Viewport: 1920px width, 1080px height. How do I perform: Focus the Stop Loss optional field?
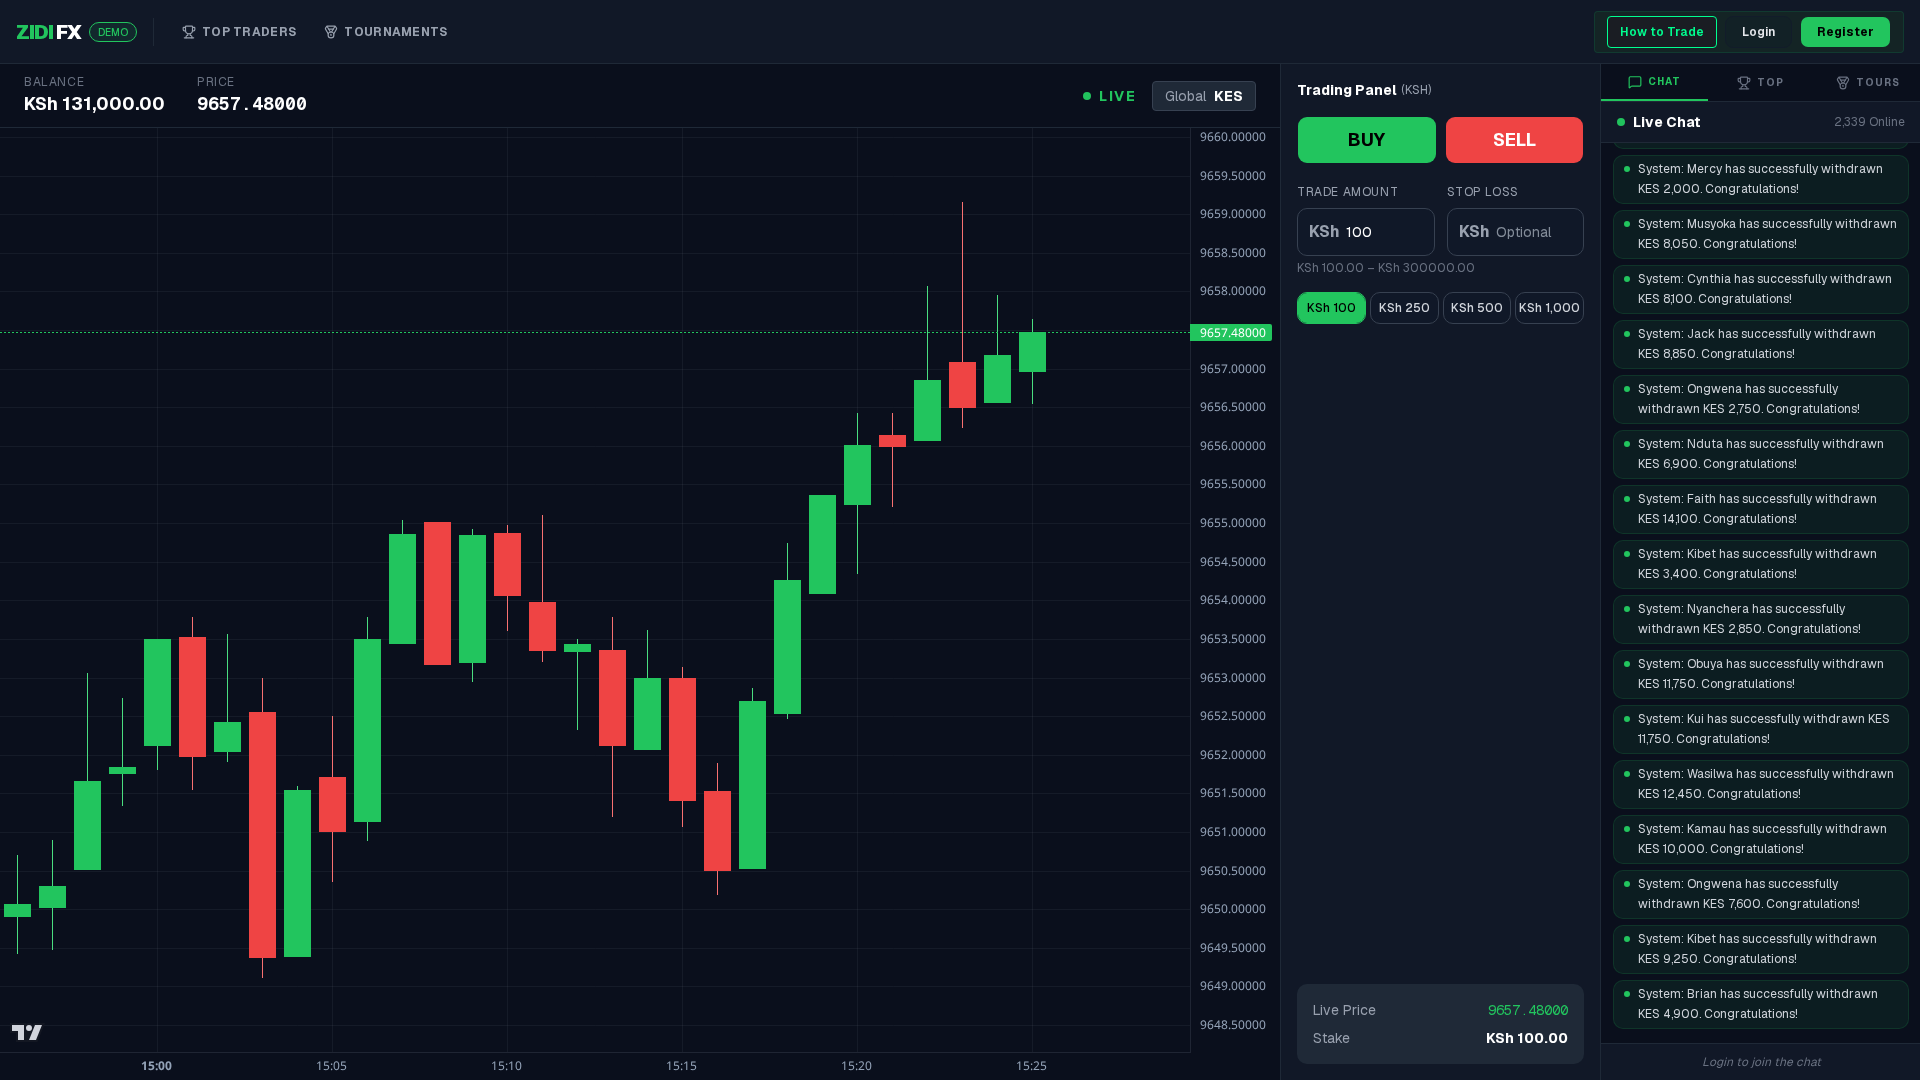pos(1514,232)
